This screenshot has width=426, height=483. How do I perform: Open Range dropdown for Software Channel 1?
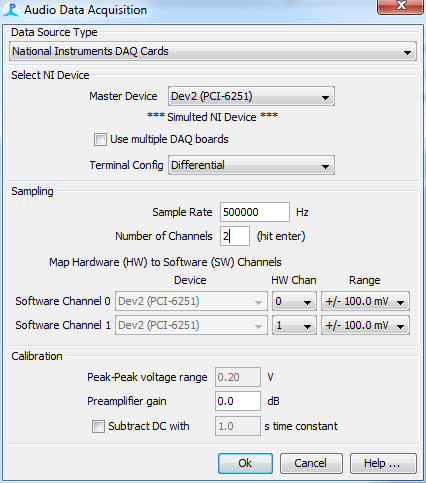pos(365,325)
